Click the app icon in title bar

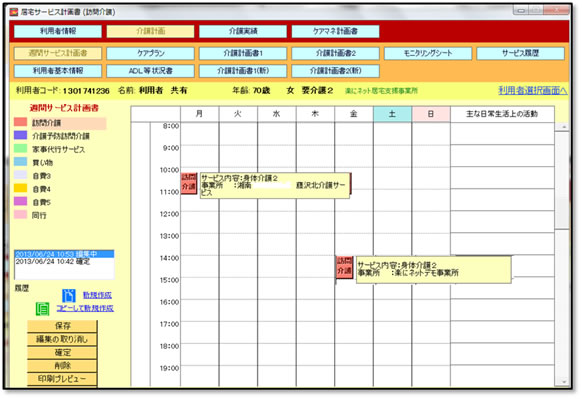(14, 12)
